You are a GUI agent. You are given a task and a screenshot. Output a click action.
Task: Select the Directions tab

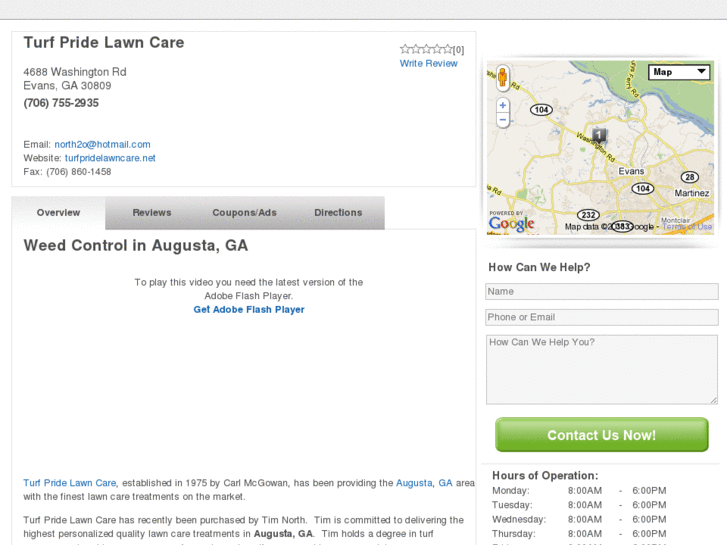click(x=338, y=212)
